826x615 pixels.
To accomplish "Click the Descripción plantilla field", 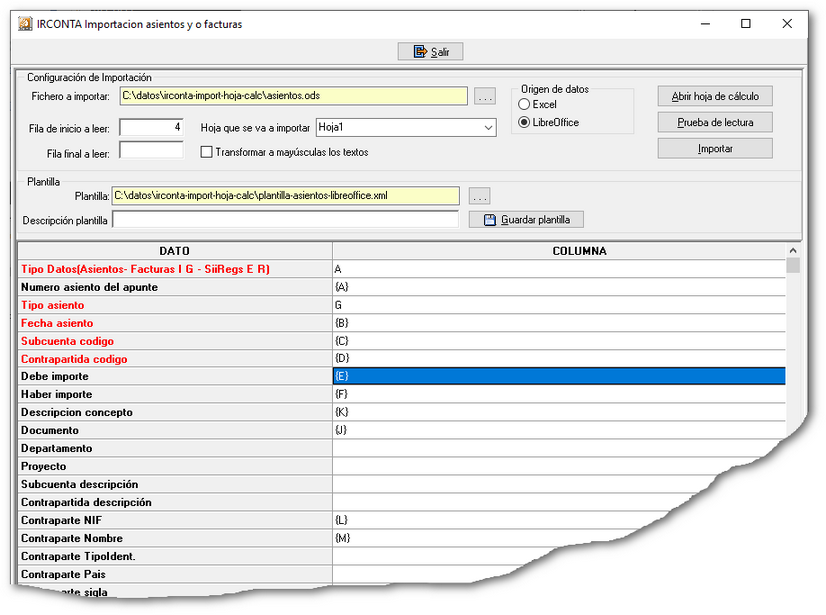I will pos(286,220).
